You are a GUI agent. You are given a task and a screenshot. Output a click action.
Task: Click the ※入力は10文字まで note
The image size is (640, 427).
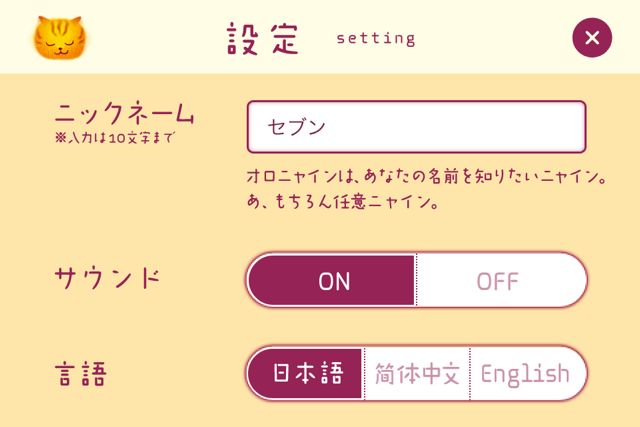coord(114,138)
